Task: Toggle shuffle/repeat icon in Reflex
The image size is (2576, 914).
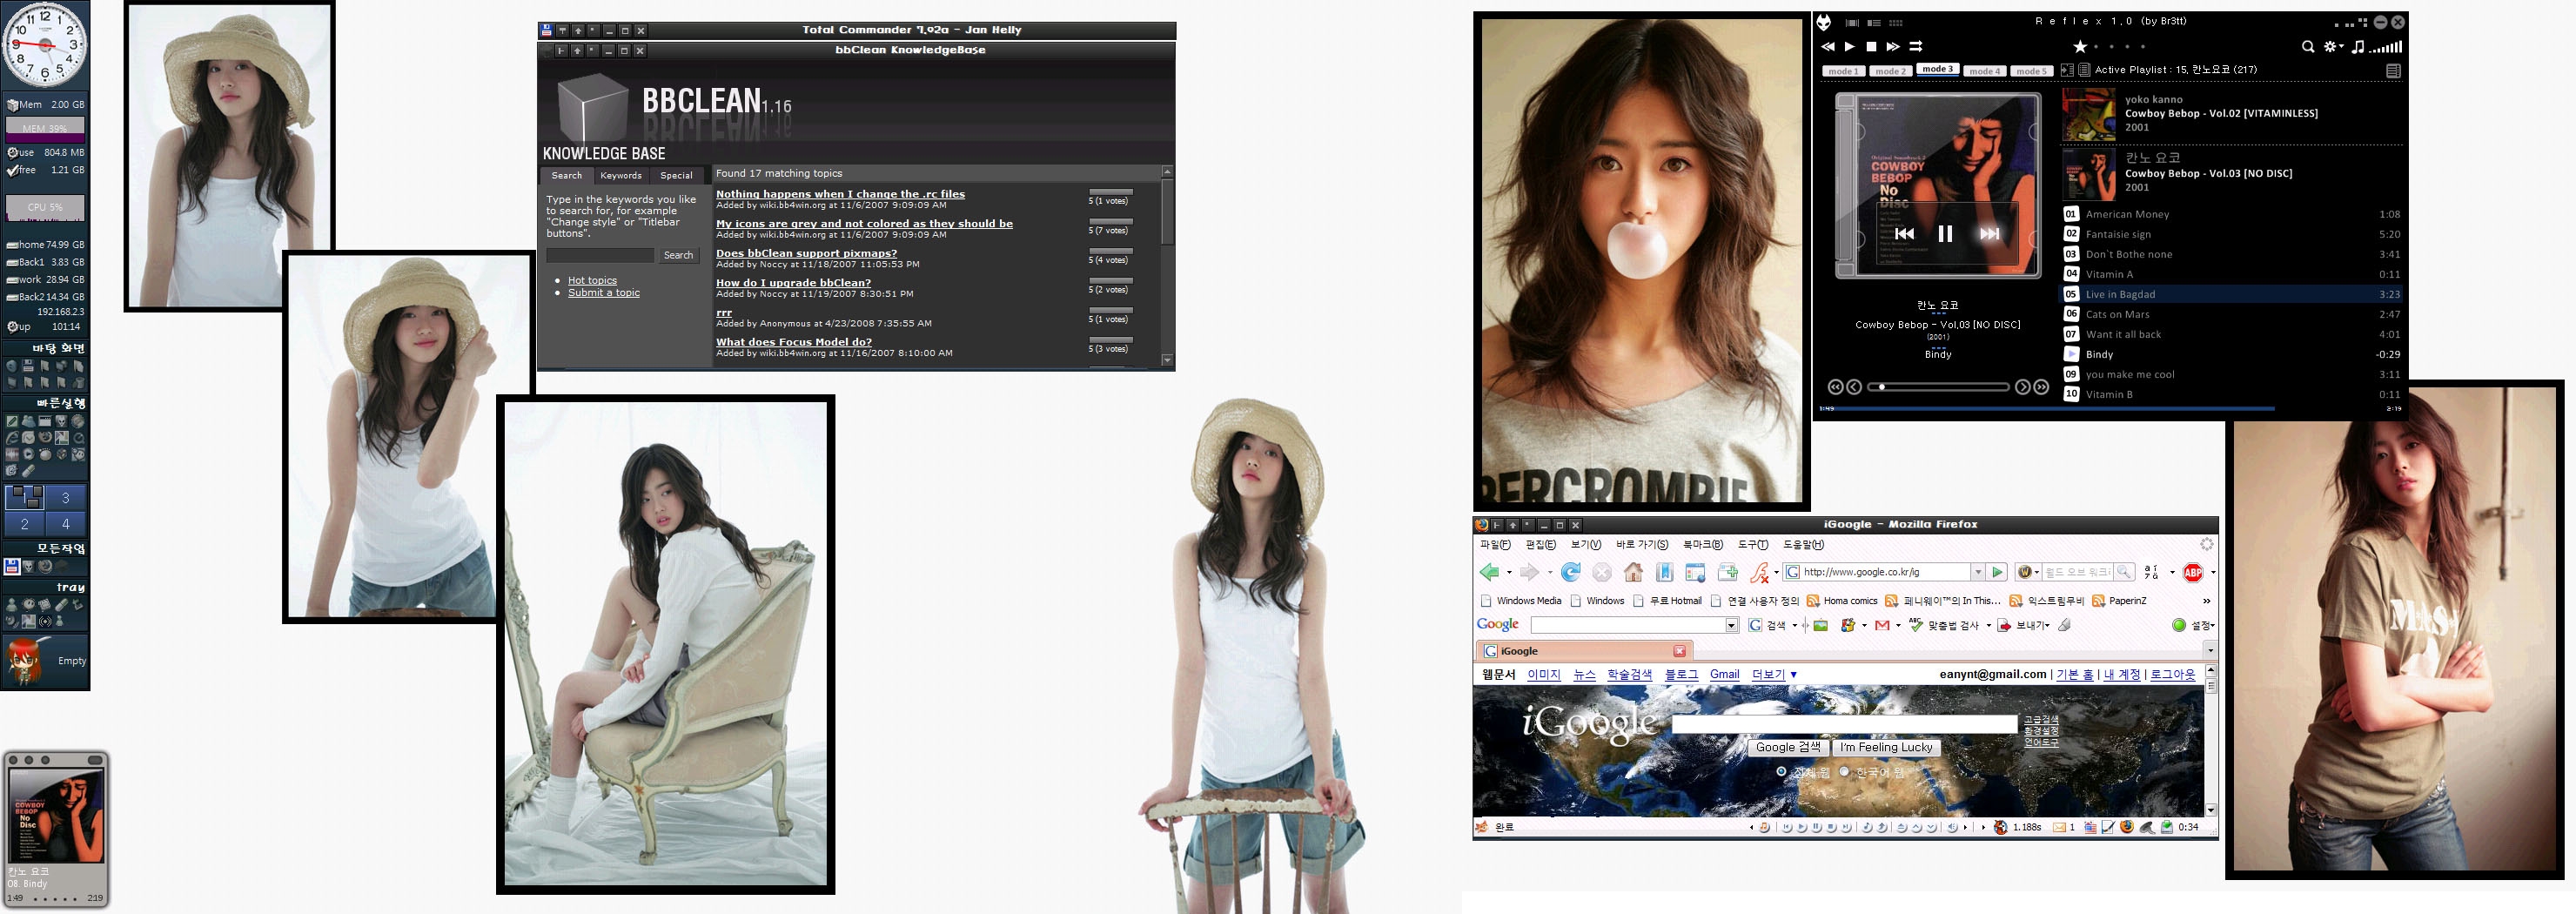Action: pyautogui.click(x=1916, y=46)
